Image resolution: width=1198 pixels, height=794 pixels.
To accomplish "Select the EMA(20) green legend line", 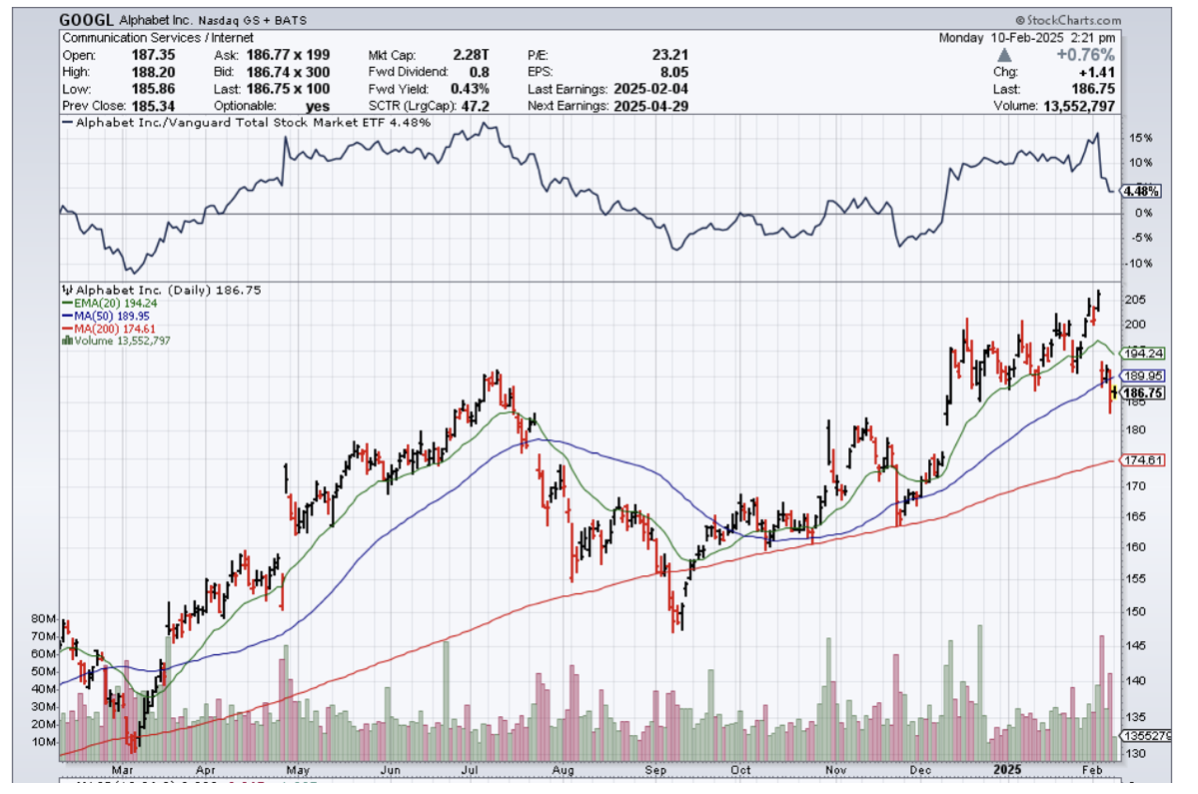I will (x=66, y=301).
